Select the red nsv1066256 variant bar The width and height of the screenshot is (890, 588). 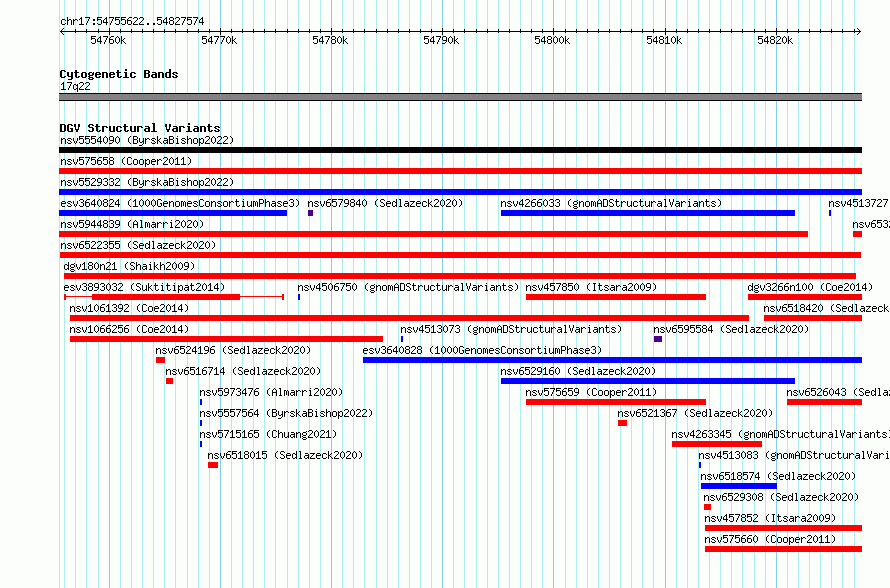[x=226, y=339]
